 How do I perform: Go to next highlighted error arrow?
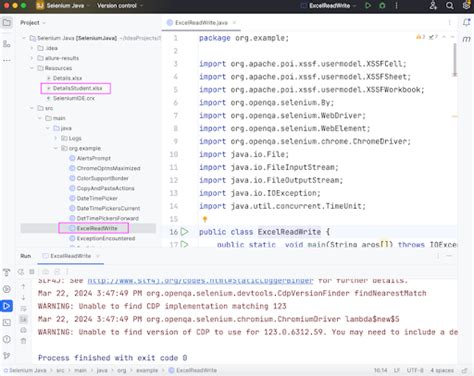452,37
